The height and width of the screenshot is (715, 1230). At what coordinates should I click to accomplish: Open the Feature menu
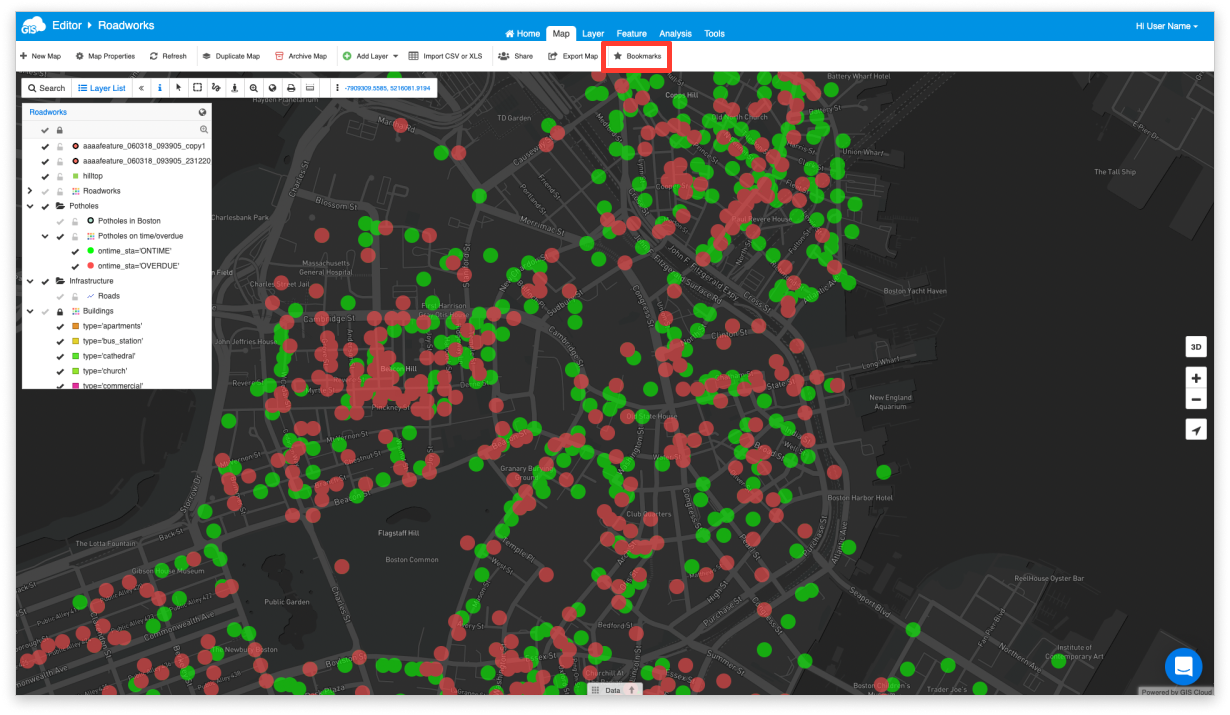click(631, 33)
